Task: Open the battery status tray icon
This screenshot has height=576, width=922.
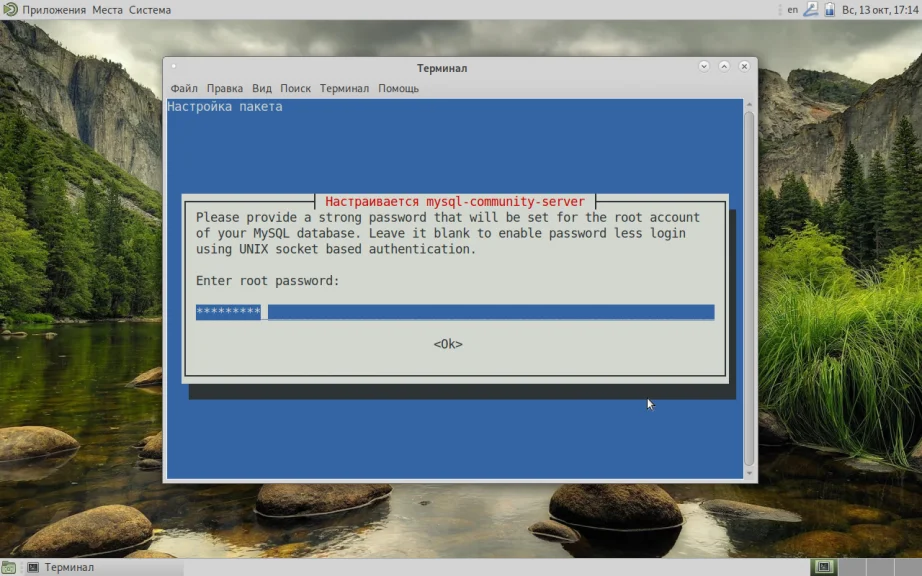Action: [x=829, y=9]
